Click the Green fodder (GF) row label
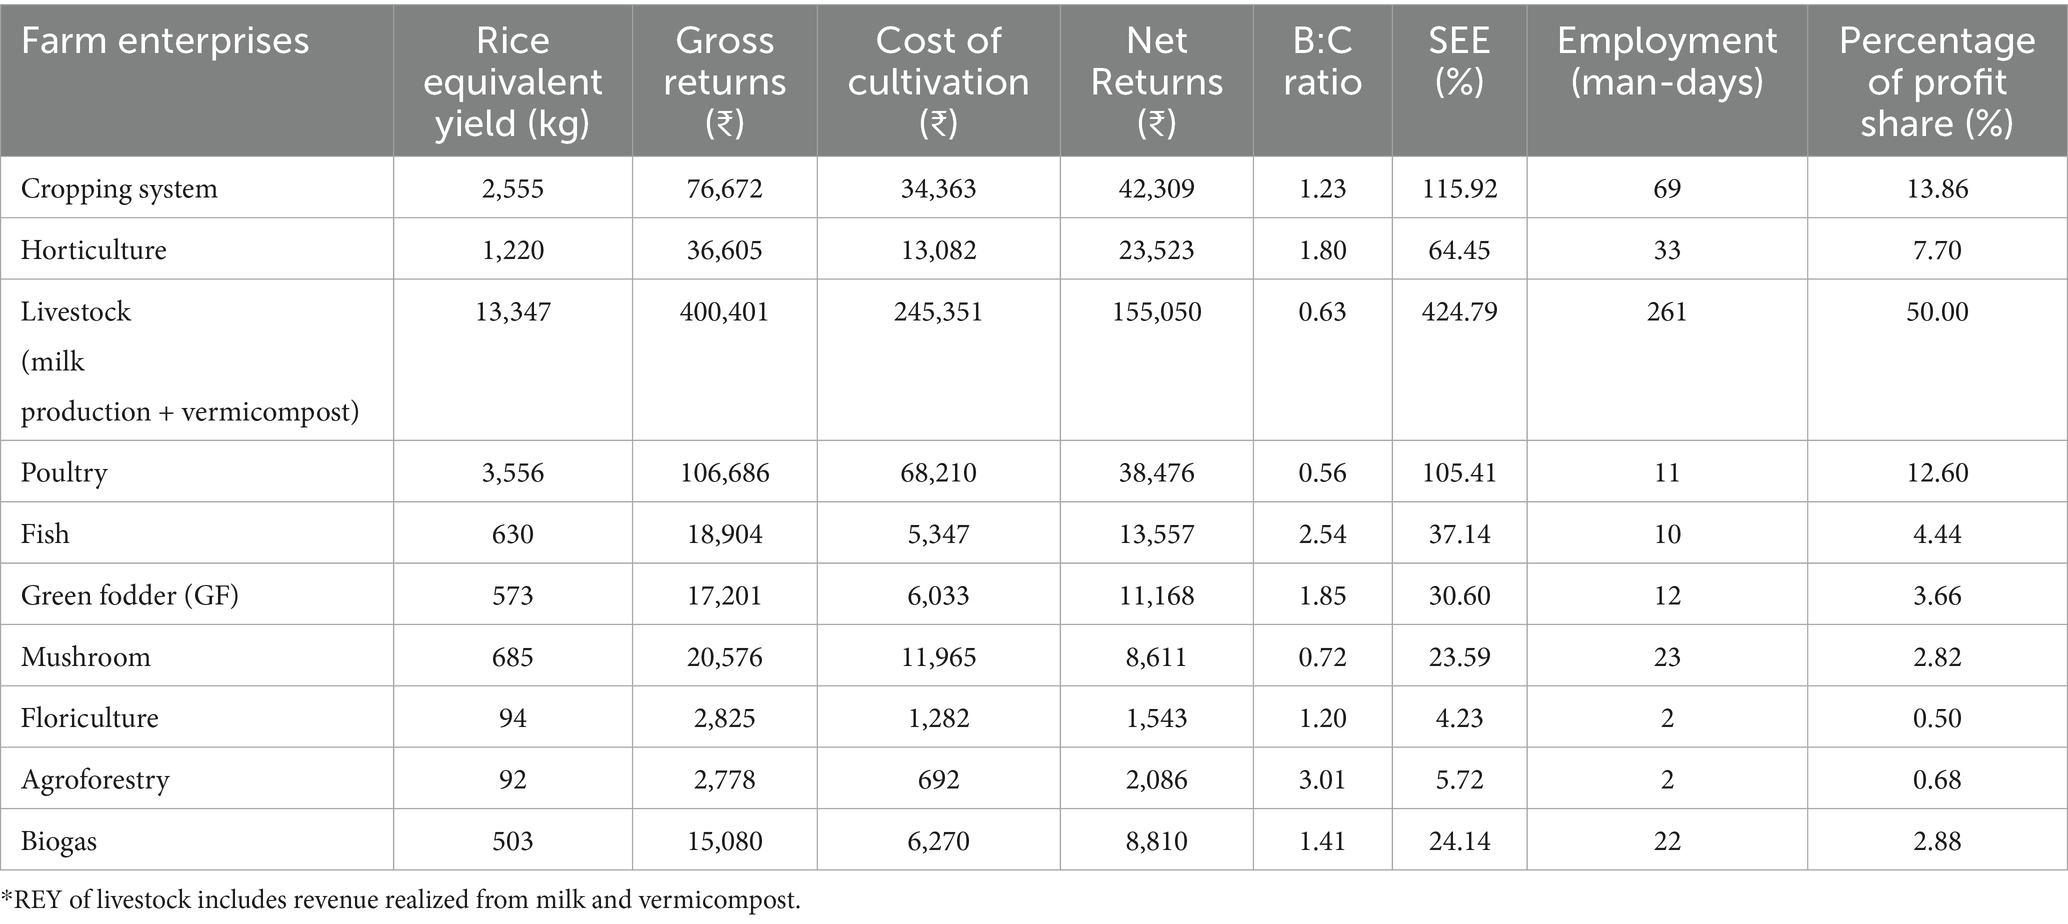Viewport: 2068px width, 924px height. click(x=130, y=596)
